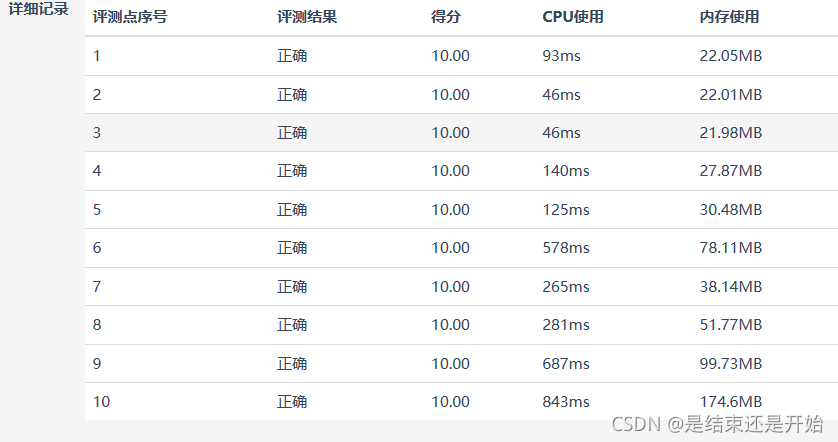Image resolution: width=838 pixels, height=442 pixels.
Task: Click the CPU使用 column header
Action: pos(573,17)
